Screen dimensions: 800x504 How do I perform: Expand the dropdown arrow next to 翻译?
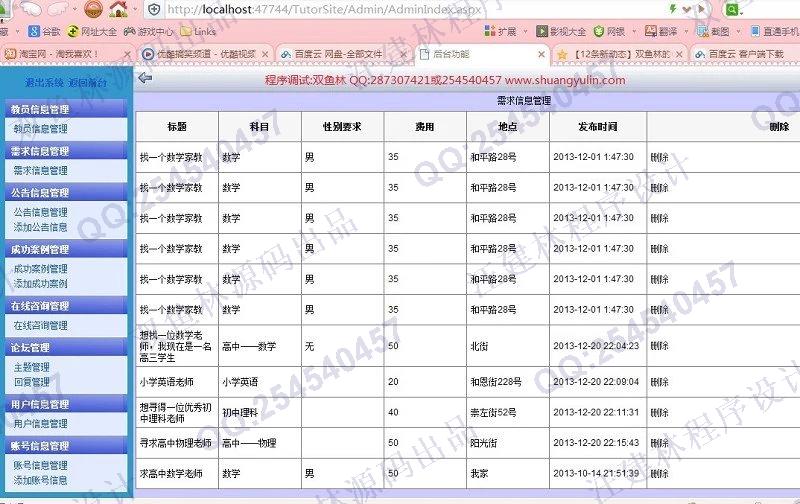click(x=687, y=32)
